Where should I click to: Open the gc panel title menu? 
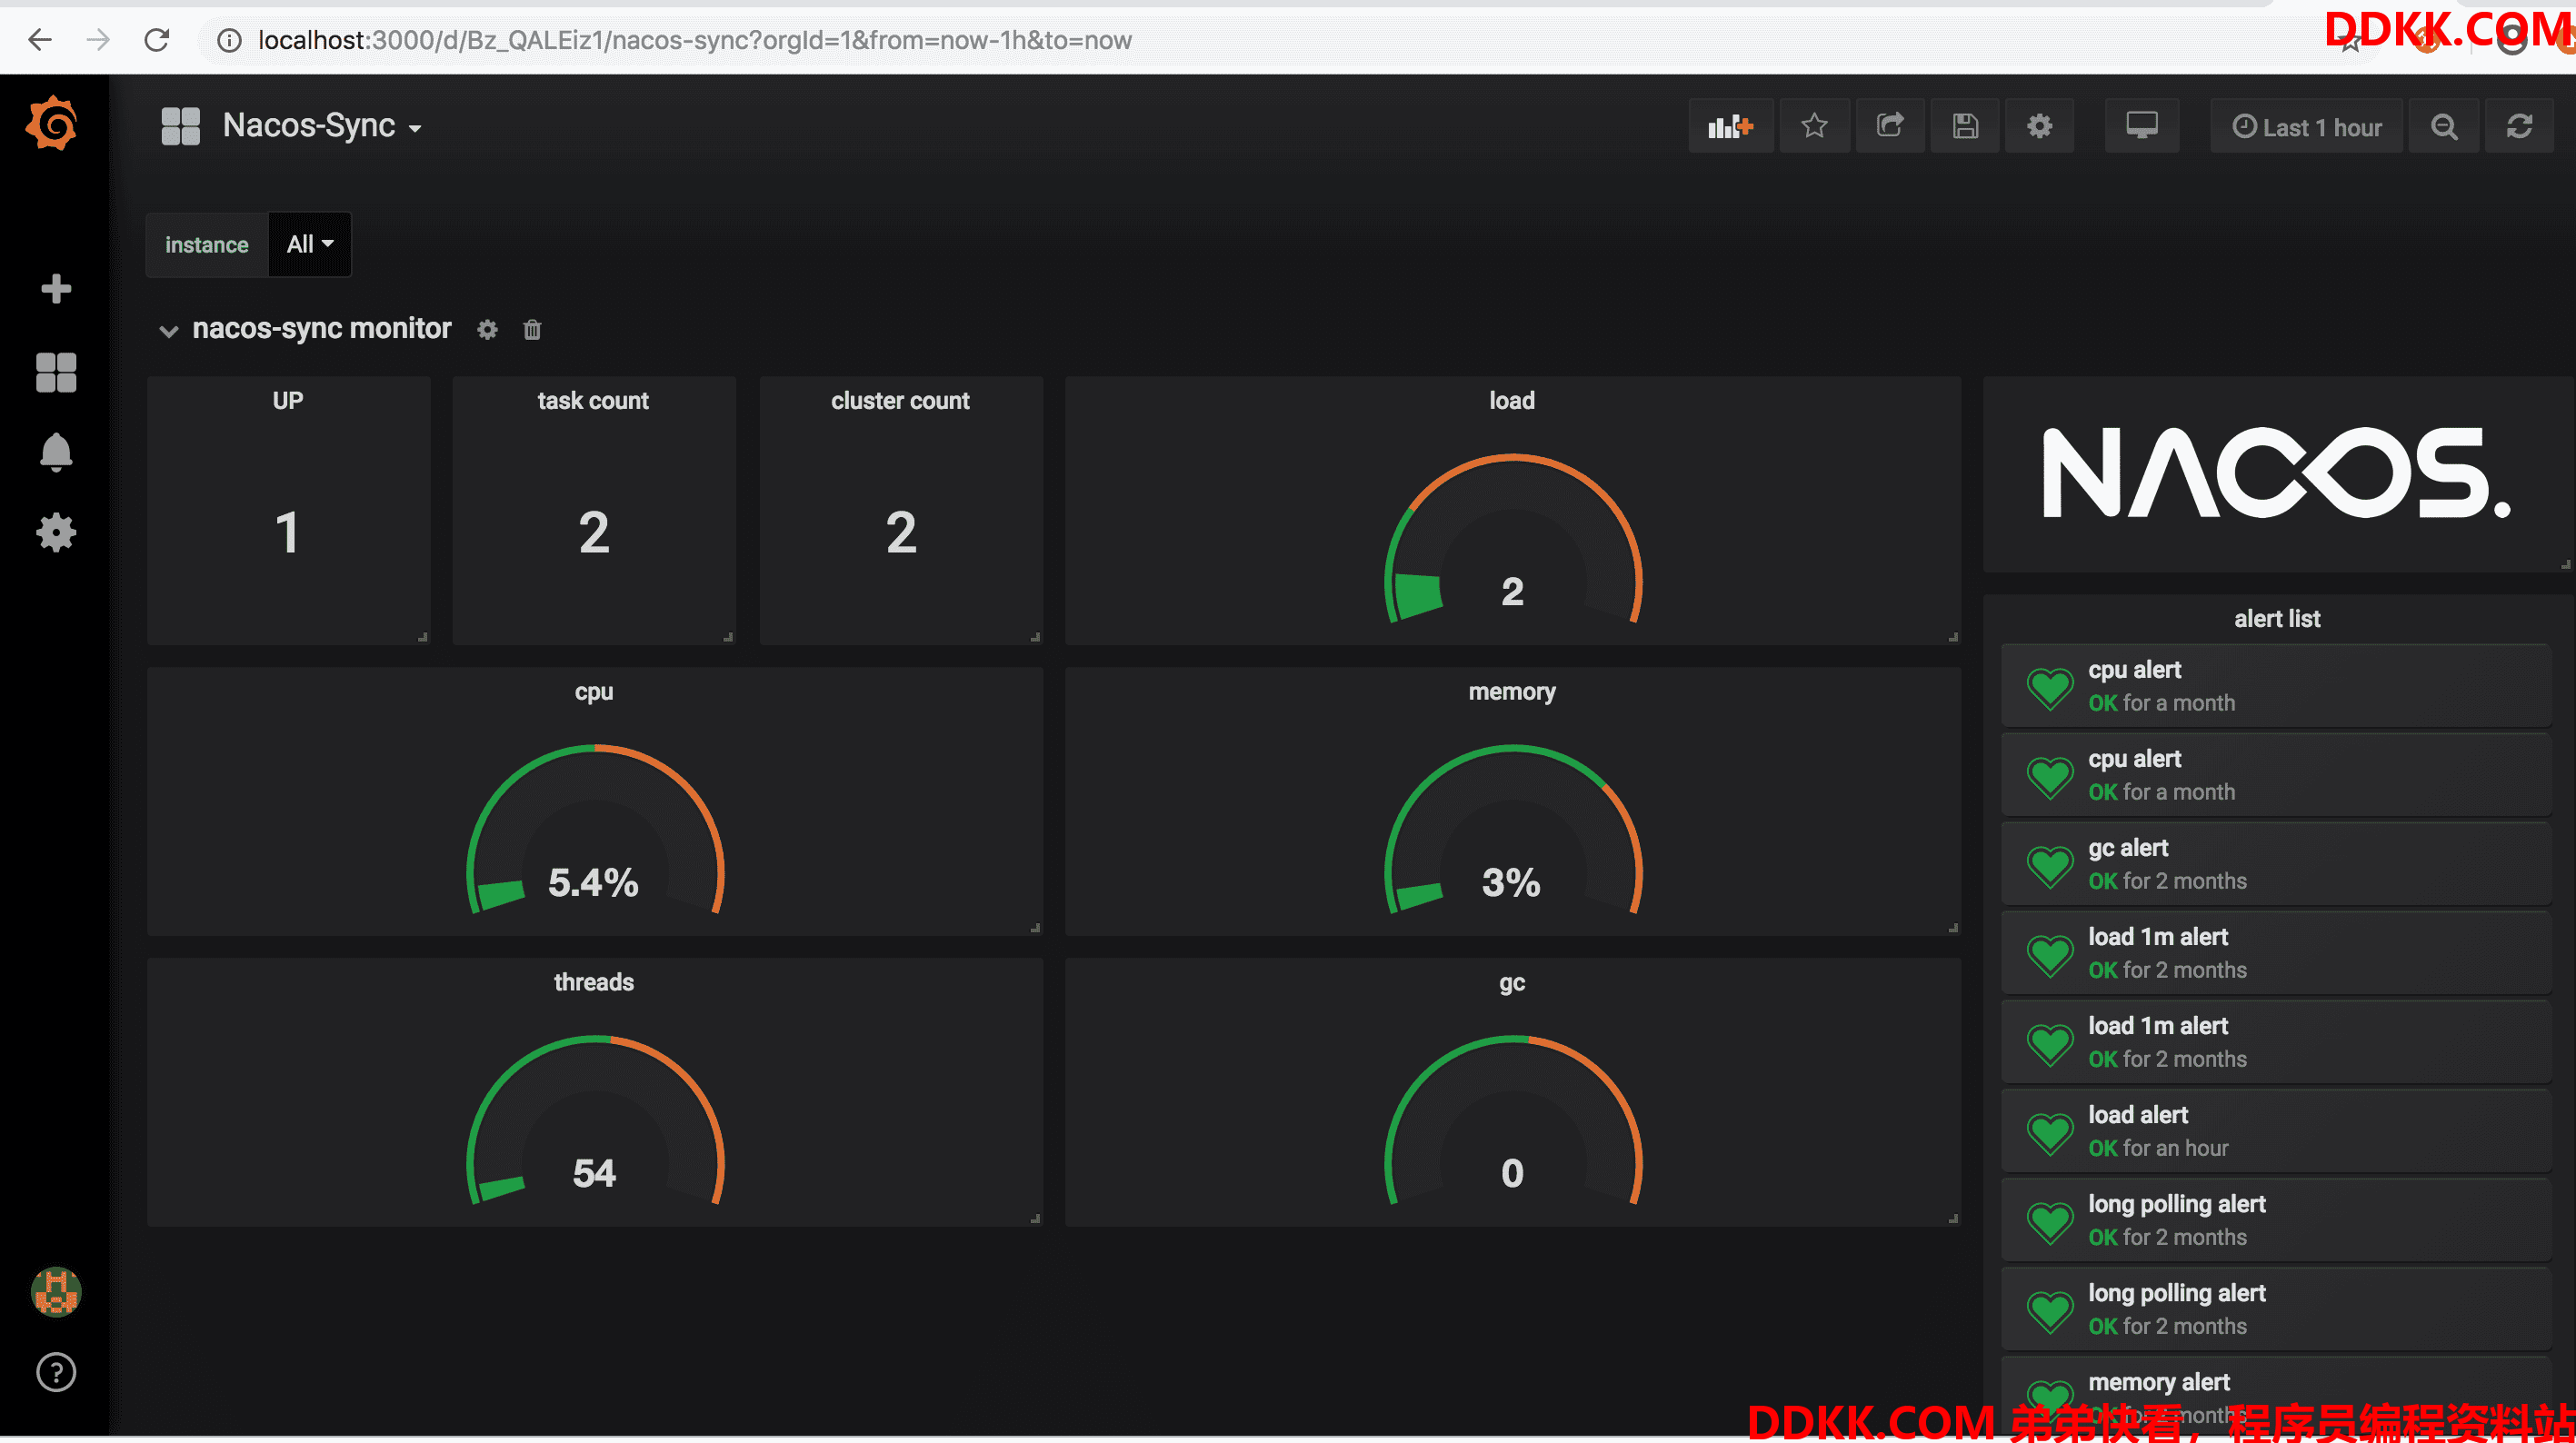[1512, 982]
